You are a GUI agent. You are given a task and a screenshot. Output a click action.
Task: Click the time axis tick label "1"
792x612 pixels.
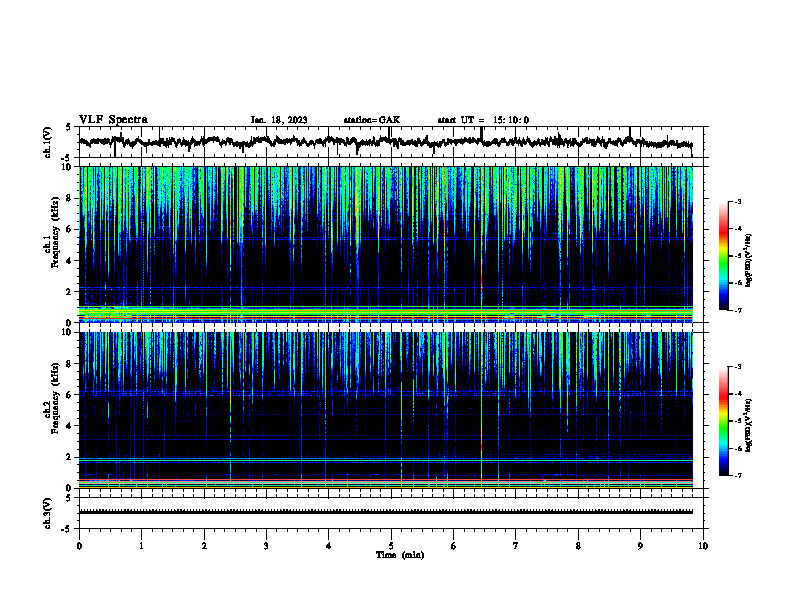coord(142,546)
